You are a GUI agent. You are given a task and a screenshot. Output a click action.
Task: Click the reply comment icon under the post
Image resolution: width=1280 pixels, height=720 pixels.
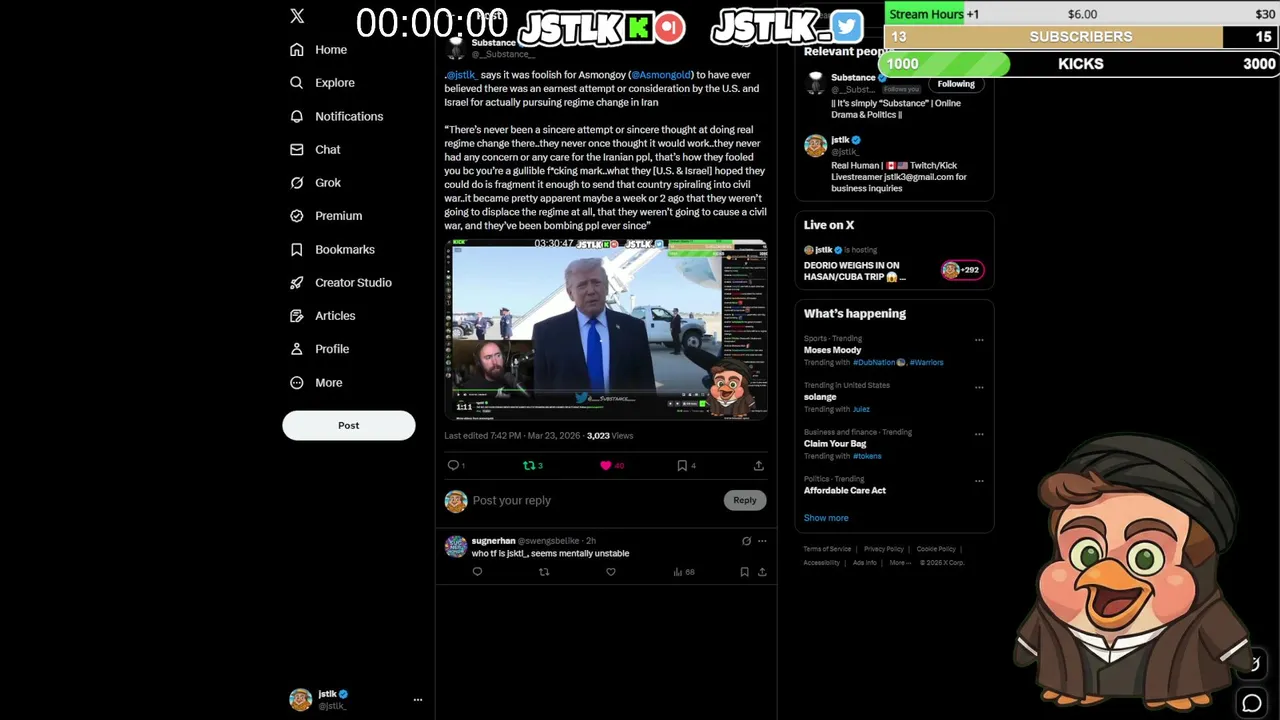pos(453,465)
